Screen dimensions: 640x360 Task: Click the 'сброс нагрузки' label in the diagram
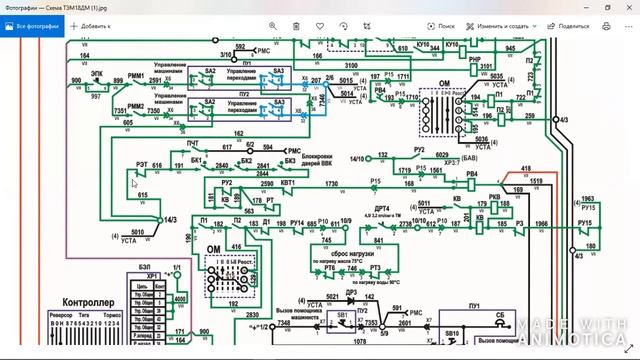[x=352, y=253]
